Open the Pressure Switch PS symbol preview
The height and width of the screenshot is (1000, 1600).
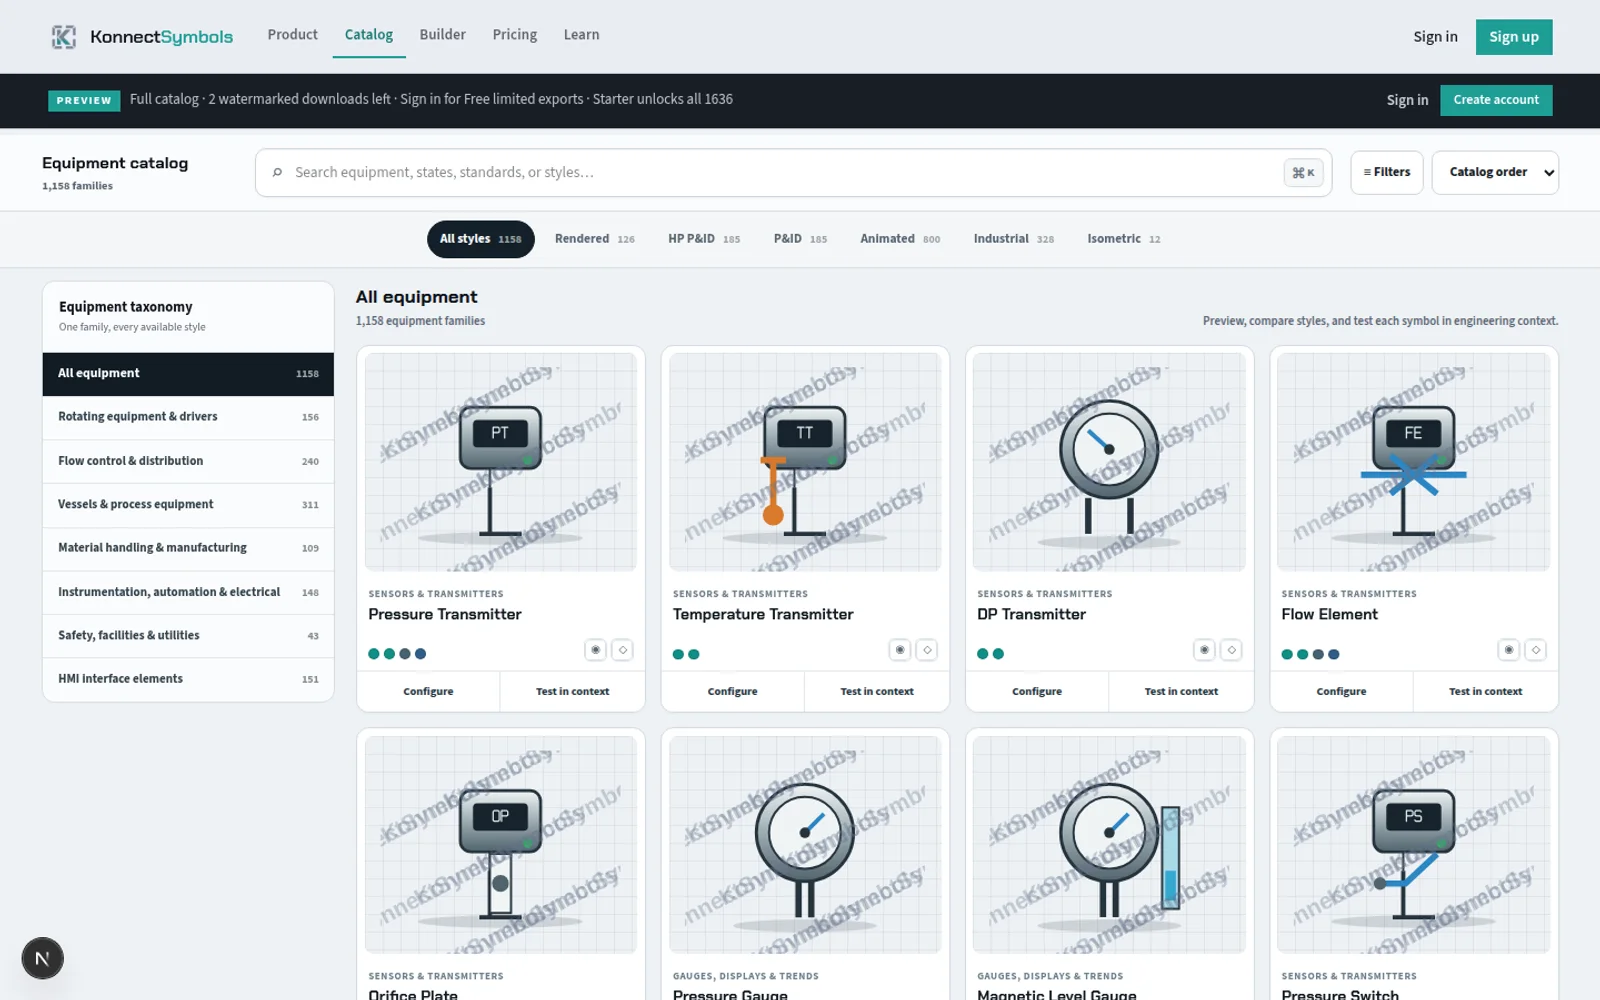[1414, 844]
